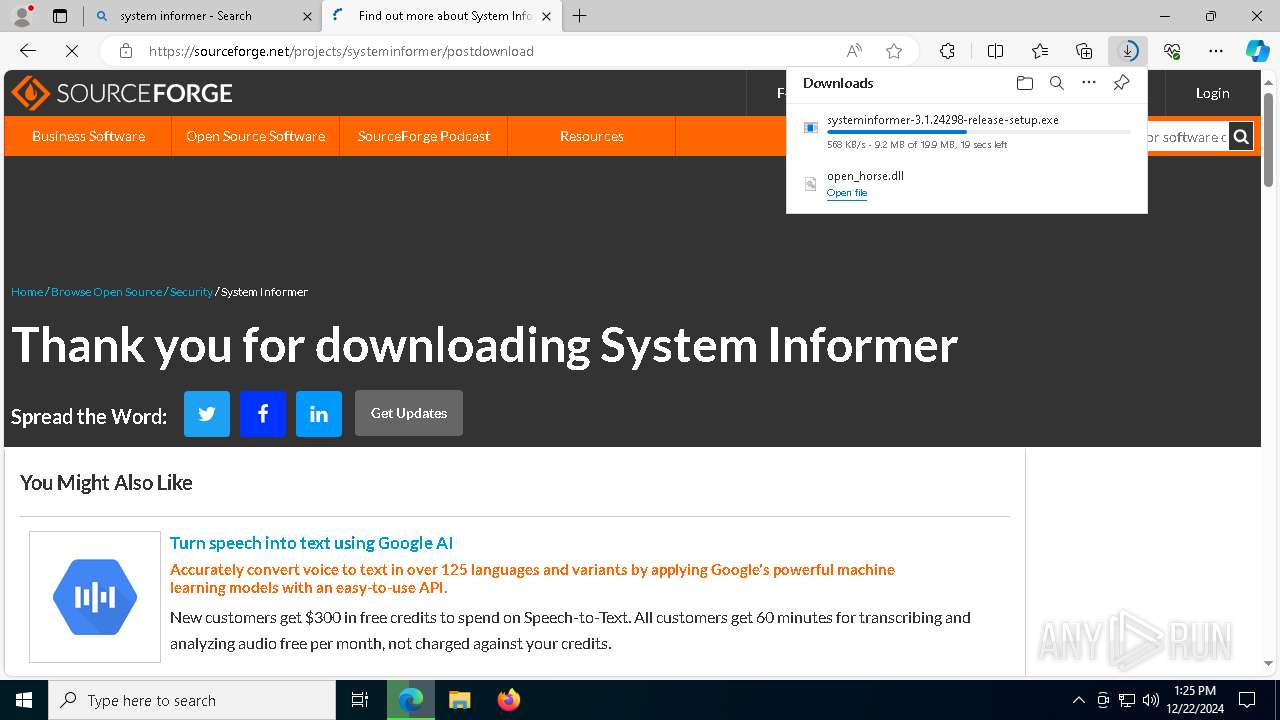The width and height of the screenshot is (1280, 720).
Task: Click the SourceForge search magnifier button
Action: point(1241,137)
